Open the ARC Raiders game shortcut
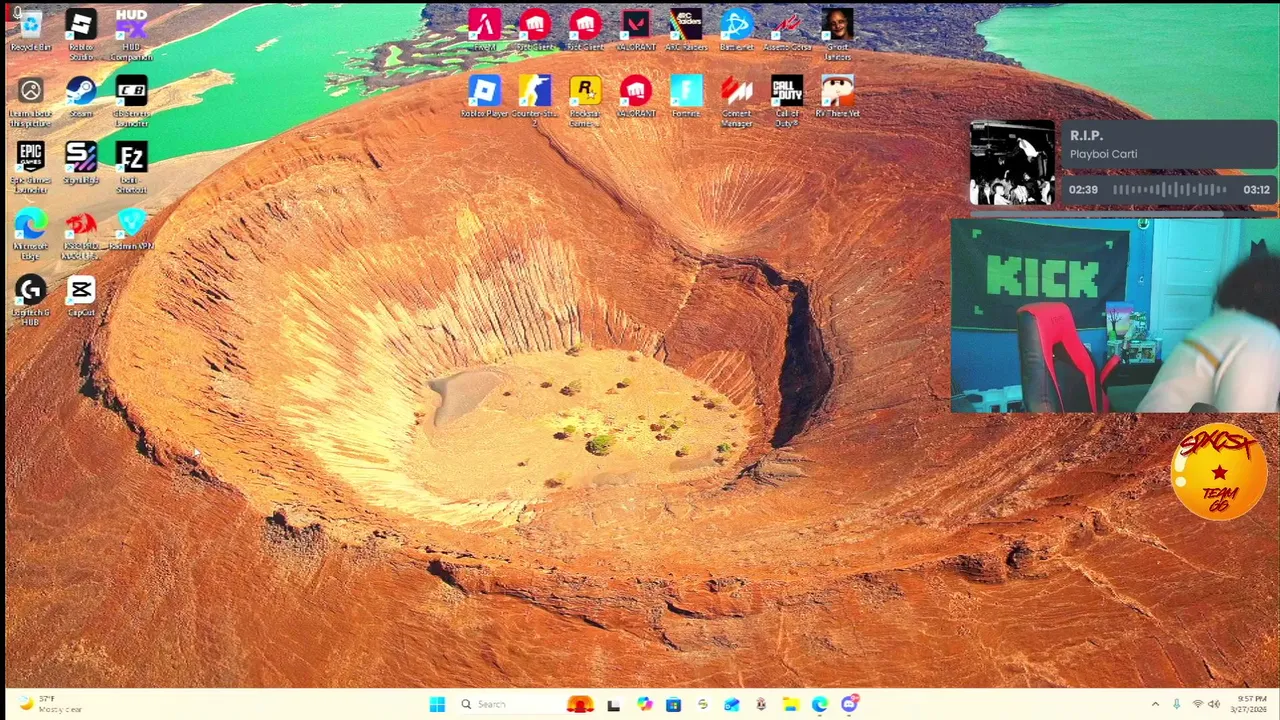The height and width of the screenshot is (720, 1280). tap(686, 30)
